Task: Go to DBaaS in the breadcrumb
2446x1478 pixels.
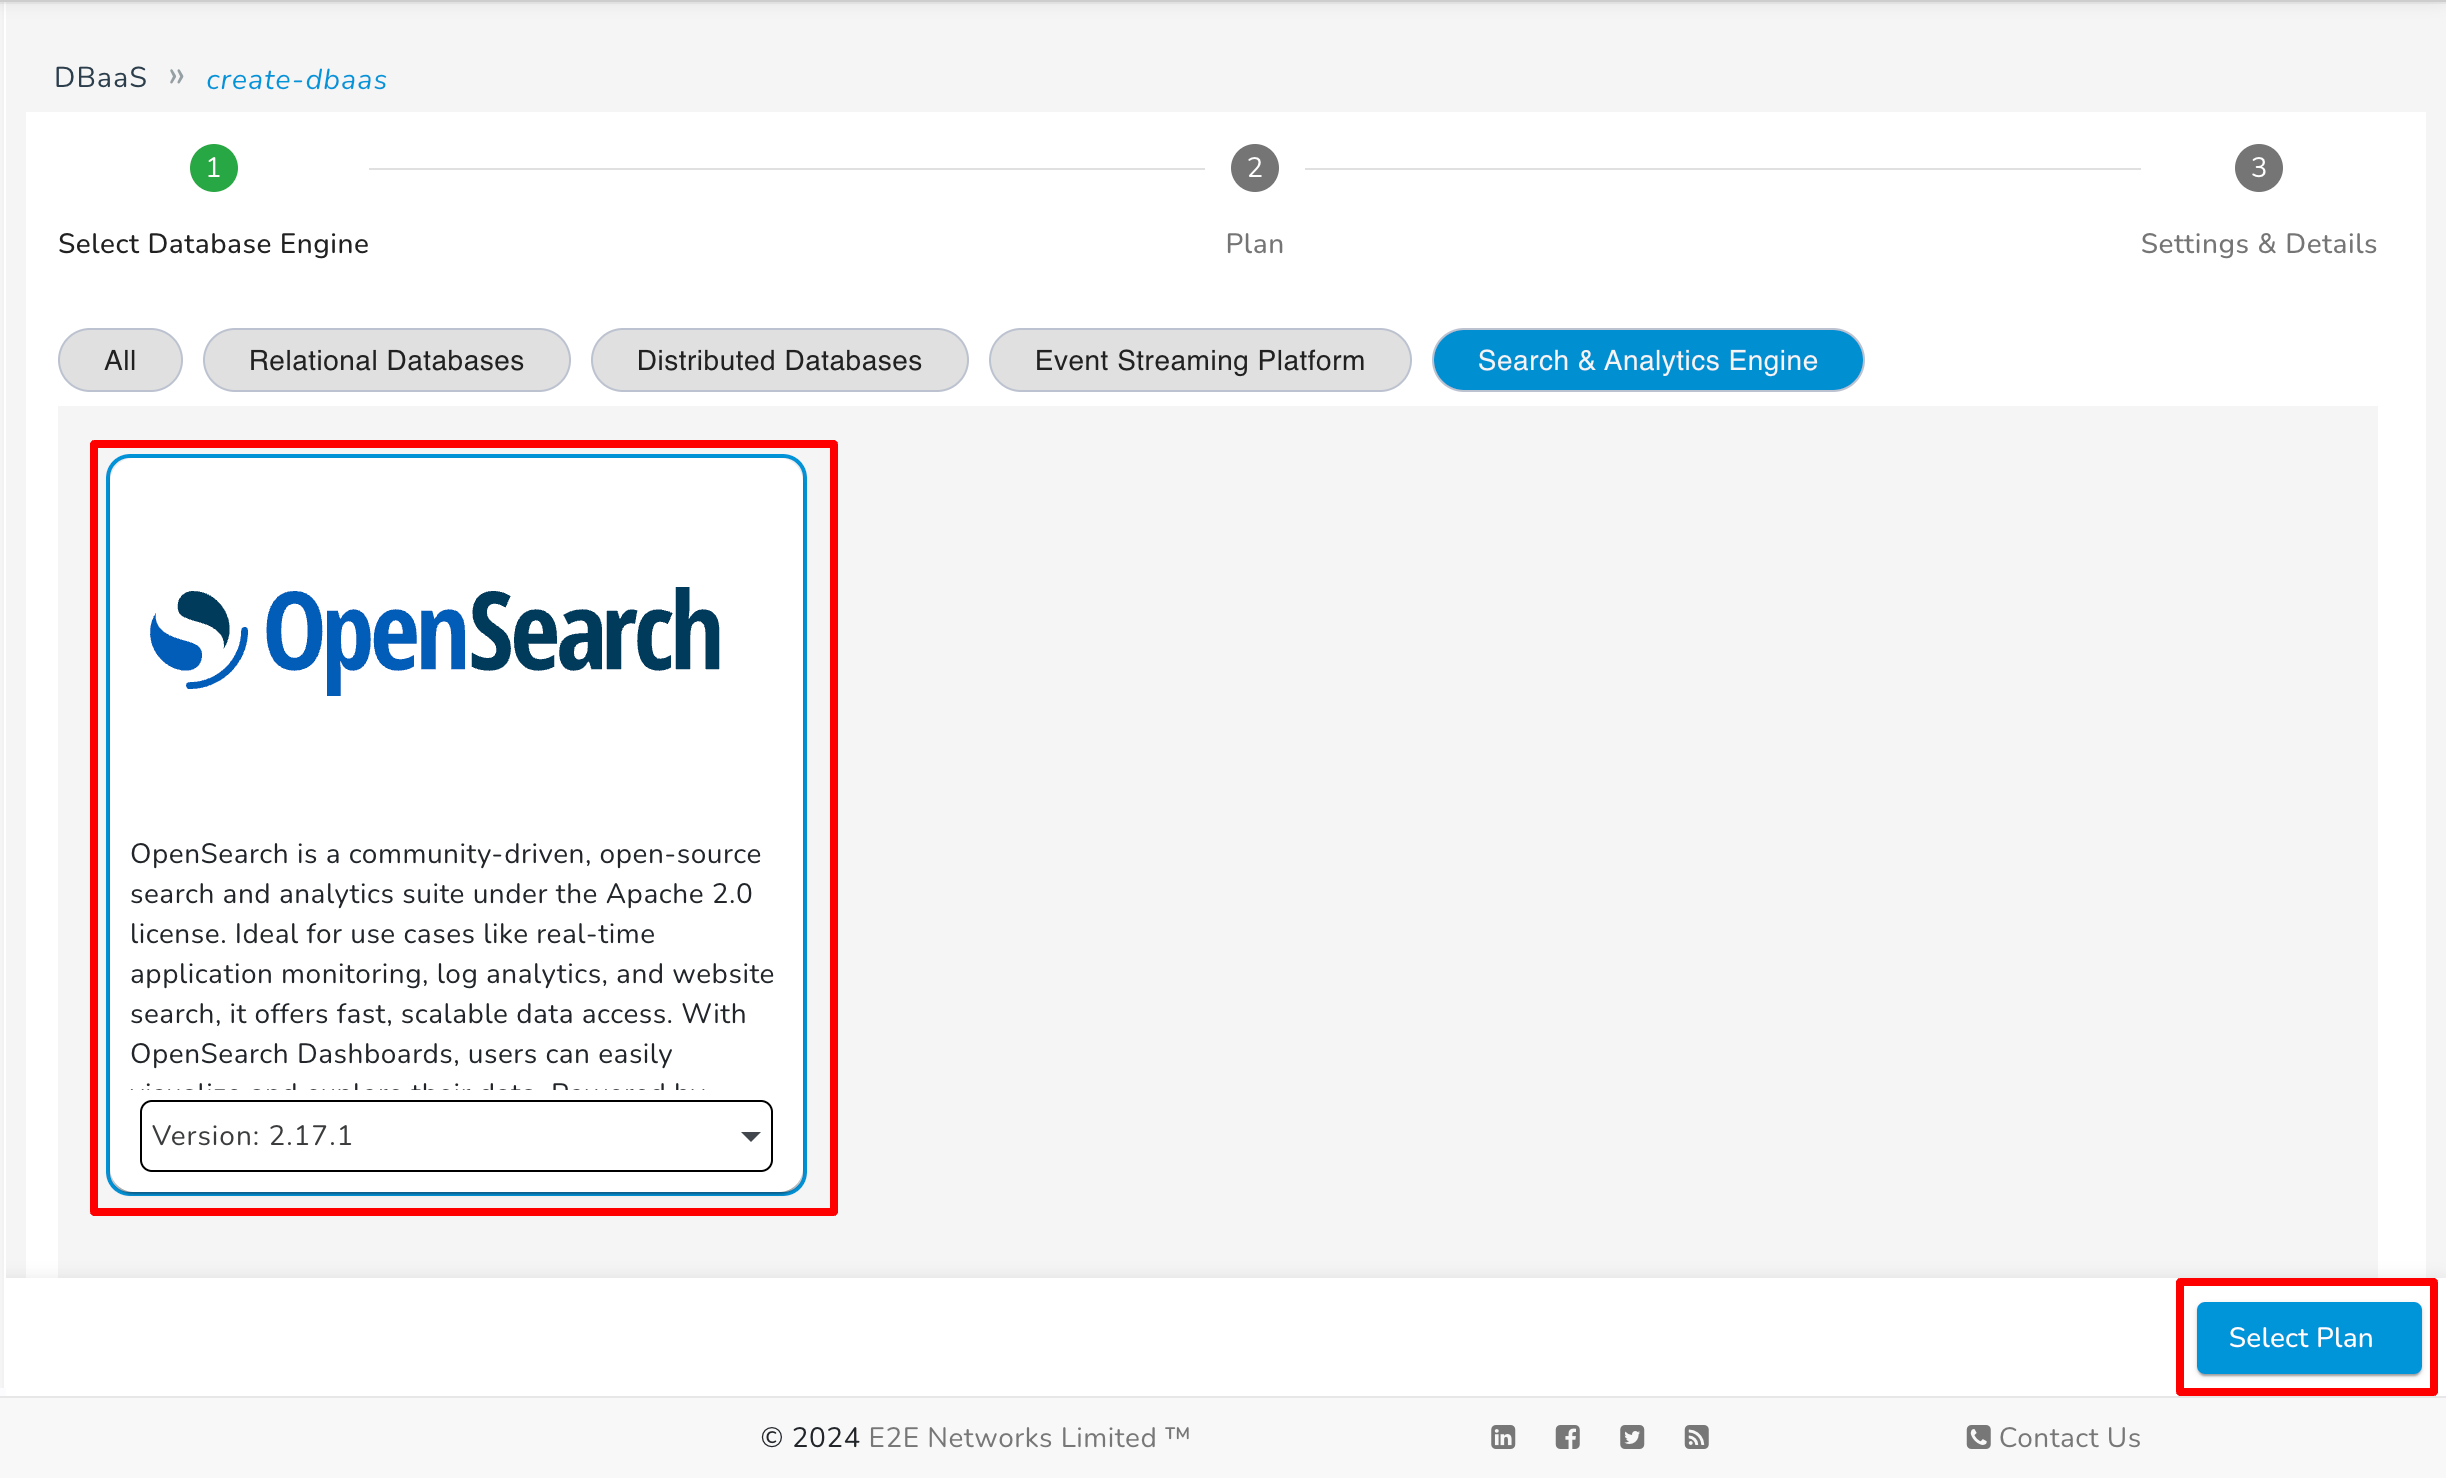Action: click(x=100, y=78)
